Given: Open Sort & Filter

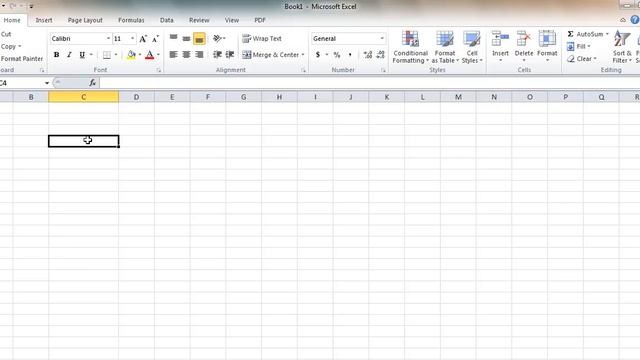Looking at the screenshot, I should pyautogui.click(x=622, y=47).
